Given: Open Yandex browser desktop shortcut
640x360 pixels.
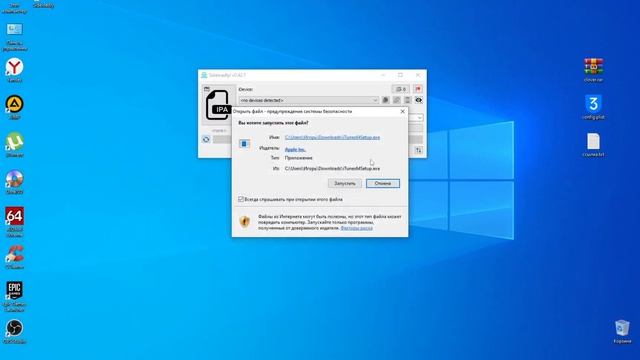Looking at the screenshot, I should 15,71.
